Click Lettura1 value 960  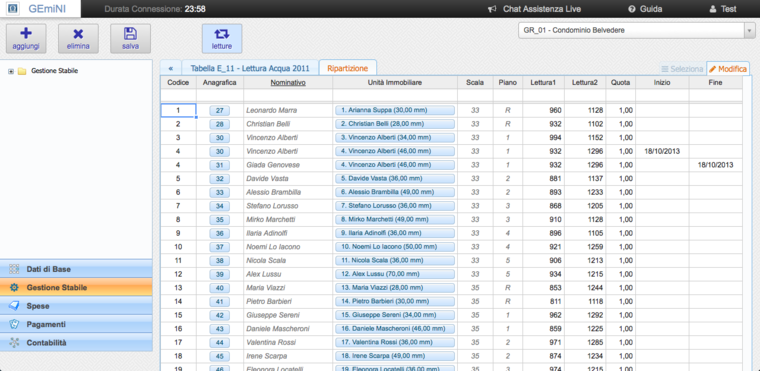555,111
